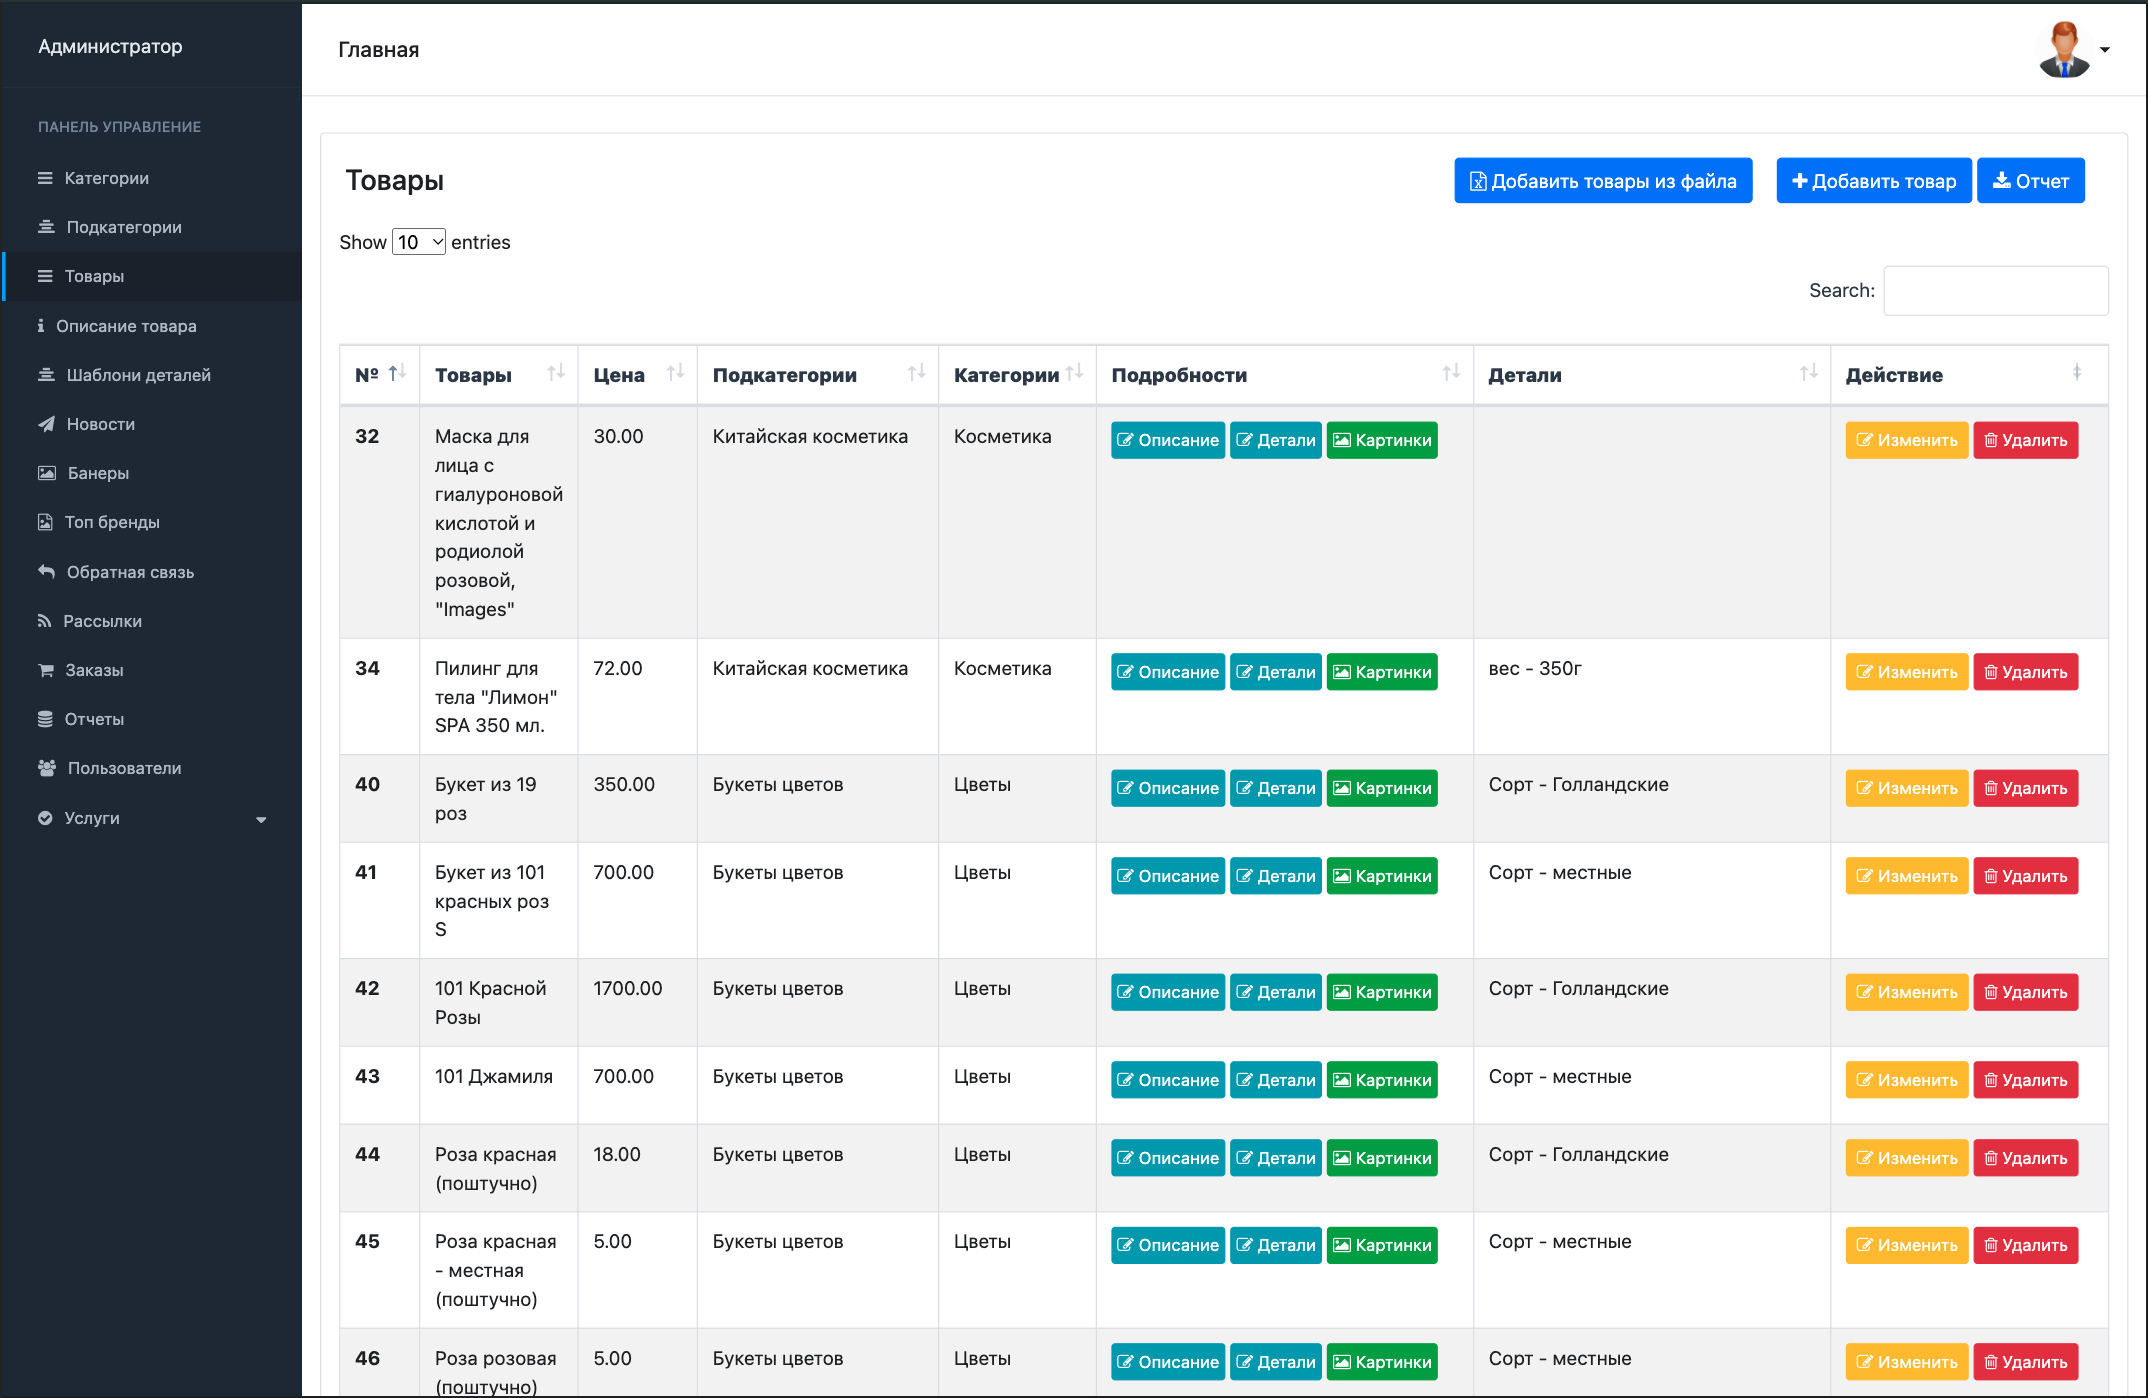Sort table by Цена column
This screenshot has width=2148, height=1398.
click(637, 375)
